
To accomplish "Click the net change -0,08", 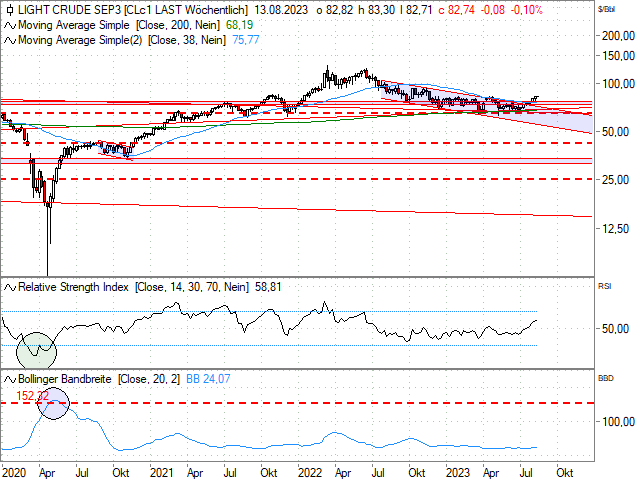I will pyautogui.click(x=493, y=10).
